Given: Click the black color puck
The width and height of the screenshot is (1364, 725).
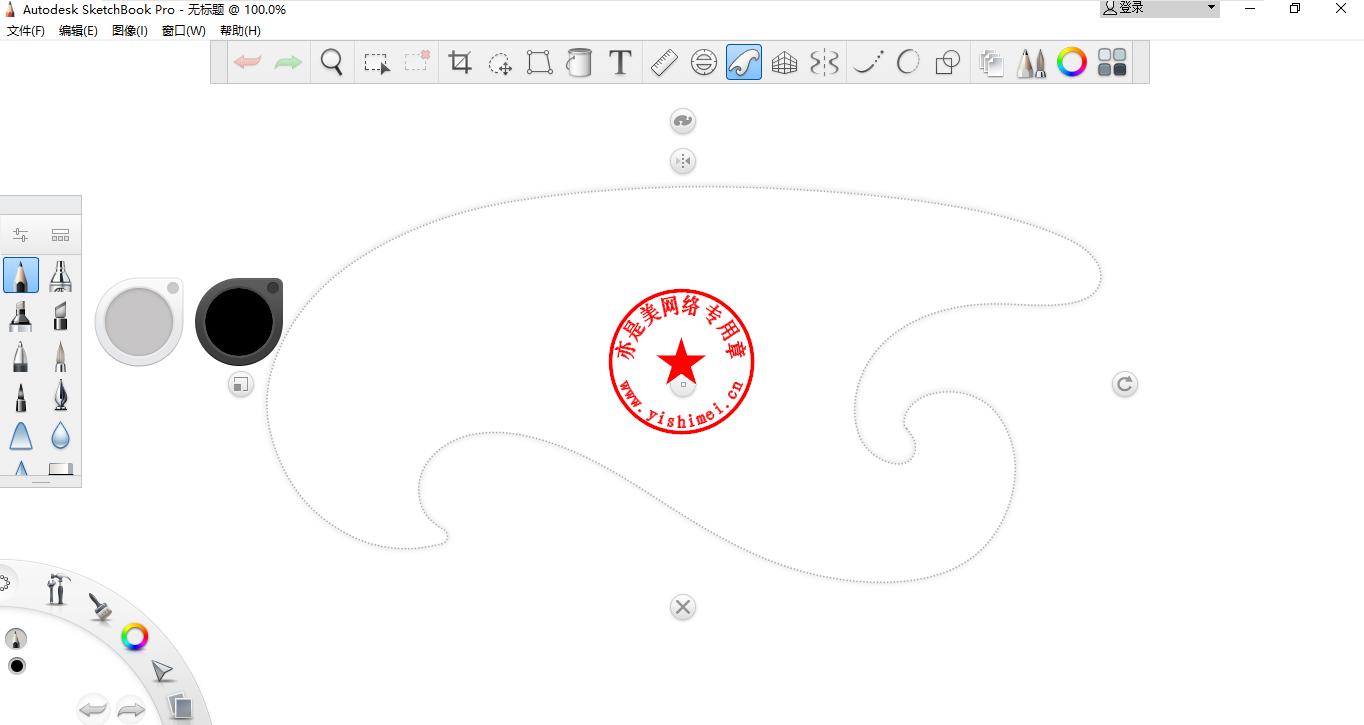Looking at the screenshot, I should click(239, 321).
